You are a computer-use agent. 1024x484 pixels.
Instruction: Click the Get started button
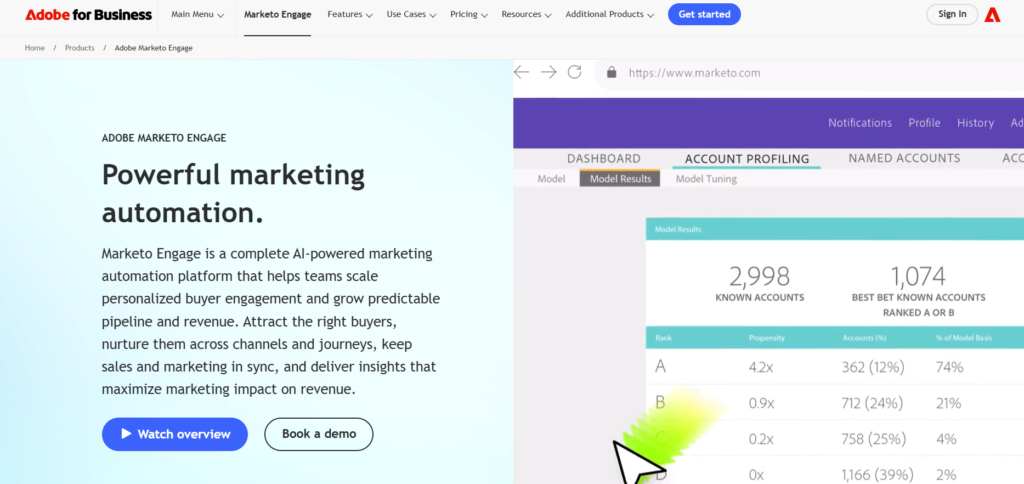[704, 14]
